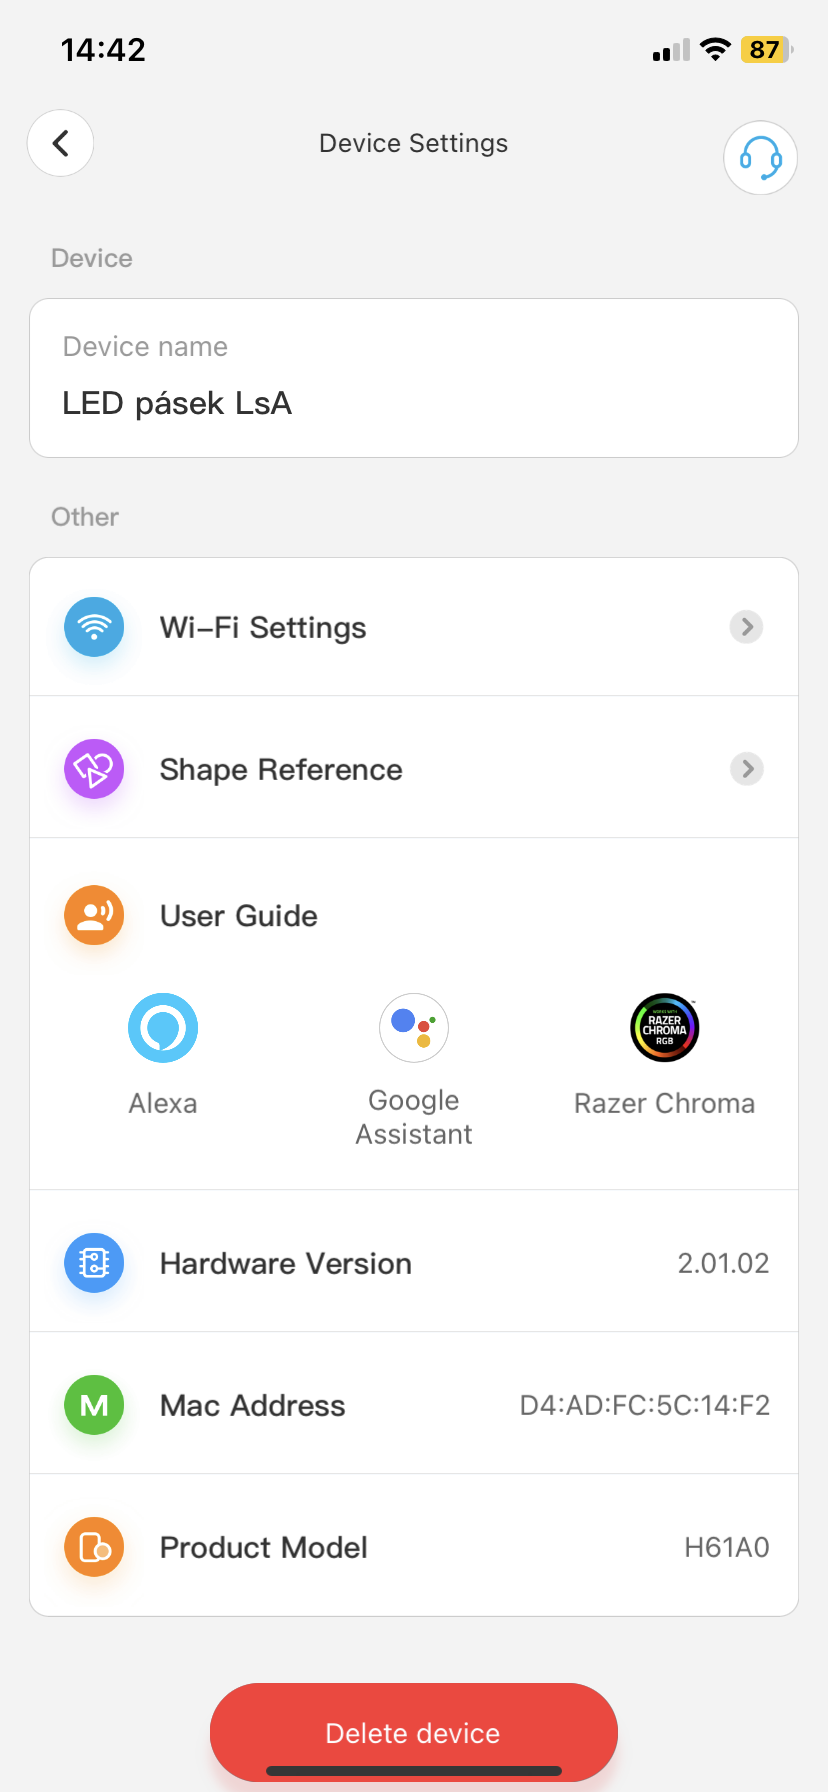This screenshot has width=828, height=1792.
Task: Open customer support headset icon
Action: [760, 158]
